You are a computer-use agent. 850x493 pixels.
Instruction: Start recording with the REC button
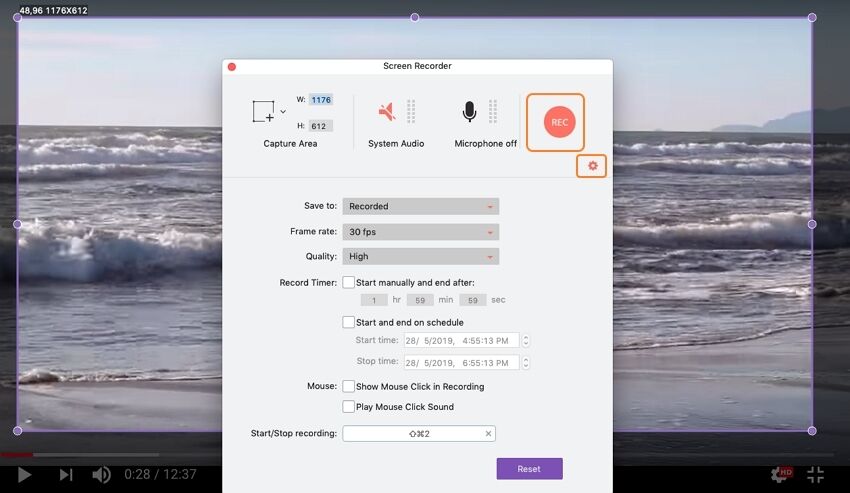pos(559,122)
